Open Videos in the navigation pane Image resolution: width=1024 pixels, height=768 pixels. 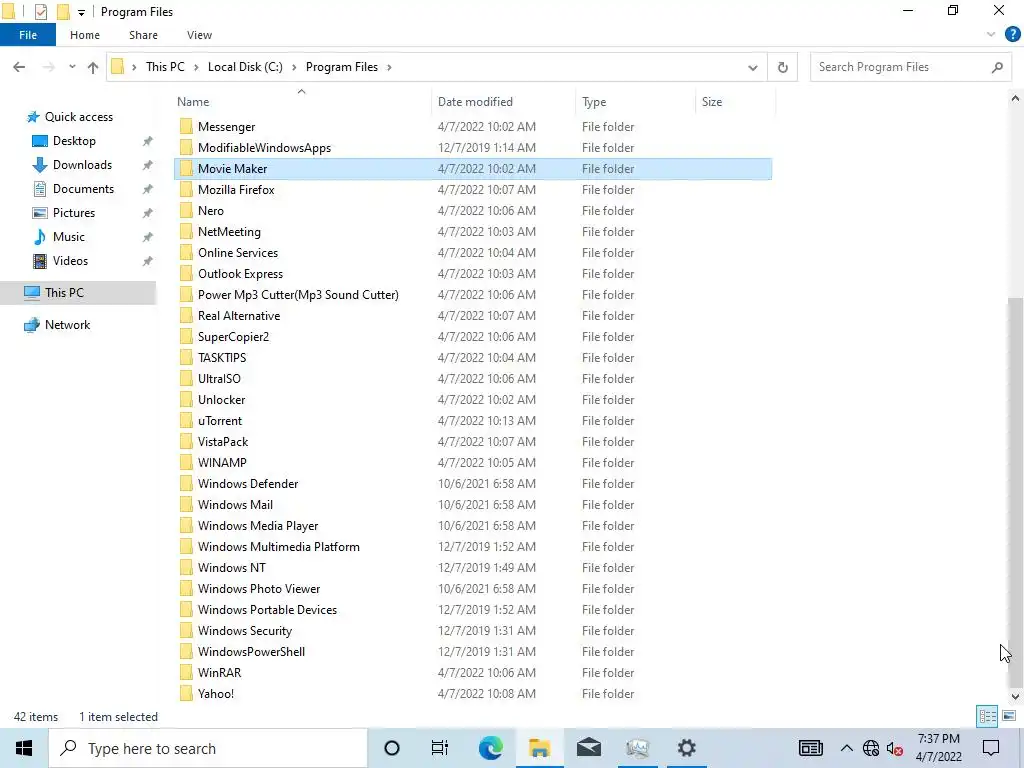(70, 261)
